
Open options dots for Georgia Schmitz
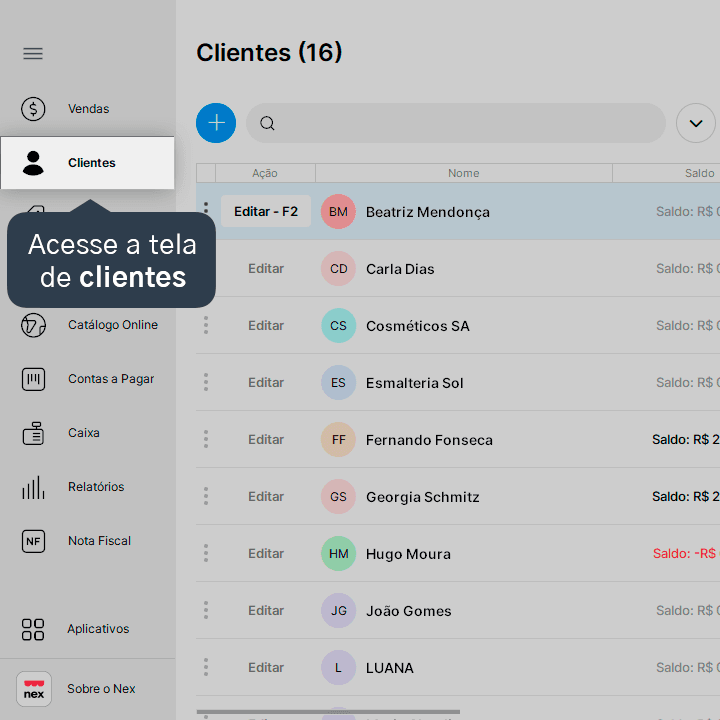(206, 496)
